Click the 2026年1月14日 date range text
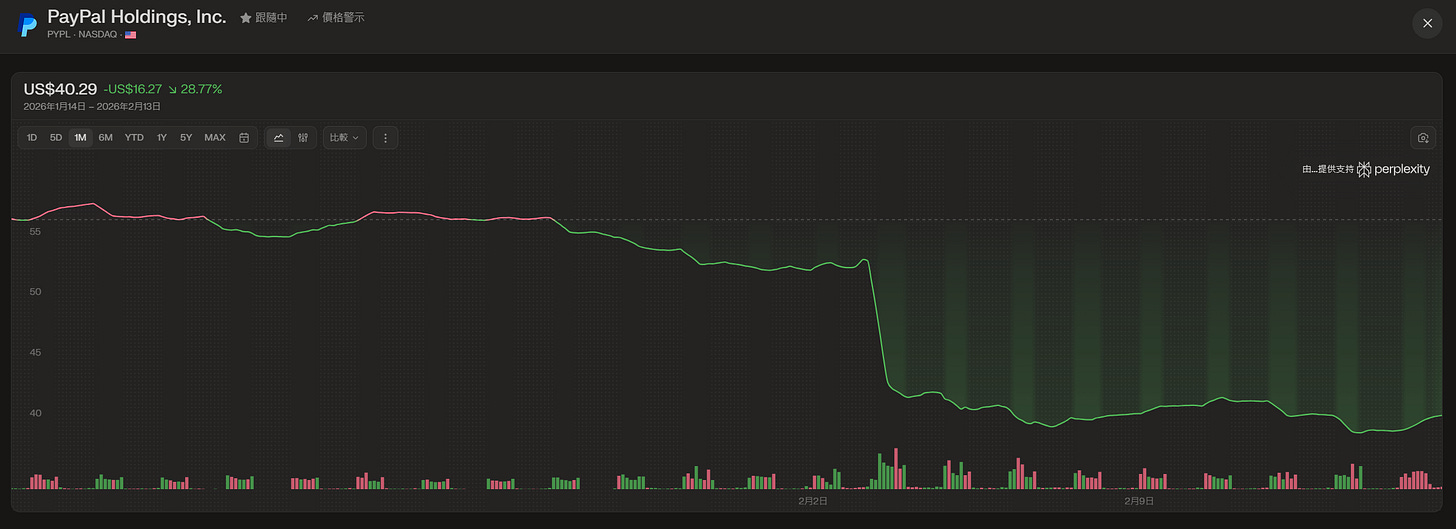 (x=92, y=106)
